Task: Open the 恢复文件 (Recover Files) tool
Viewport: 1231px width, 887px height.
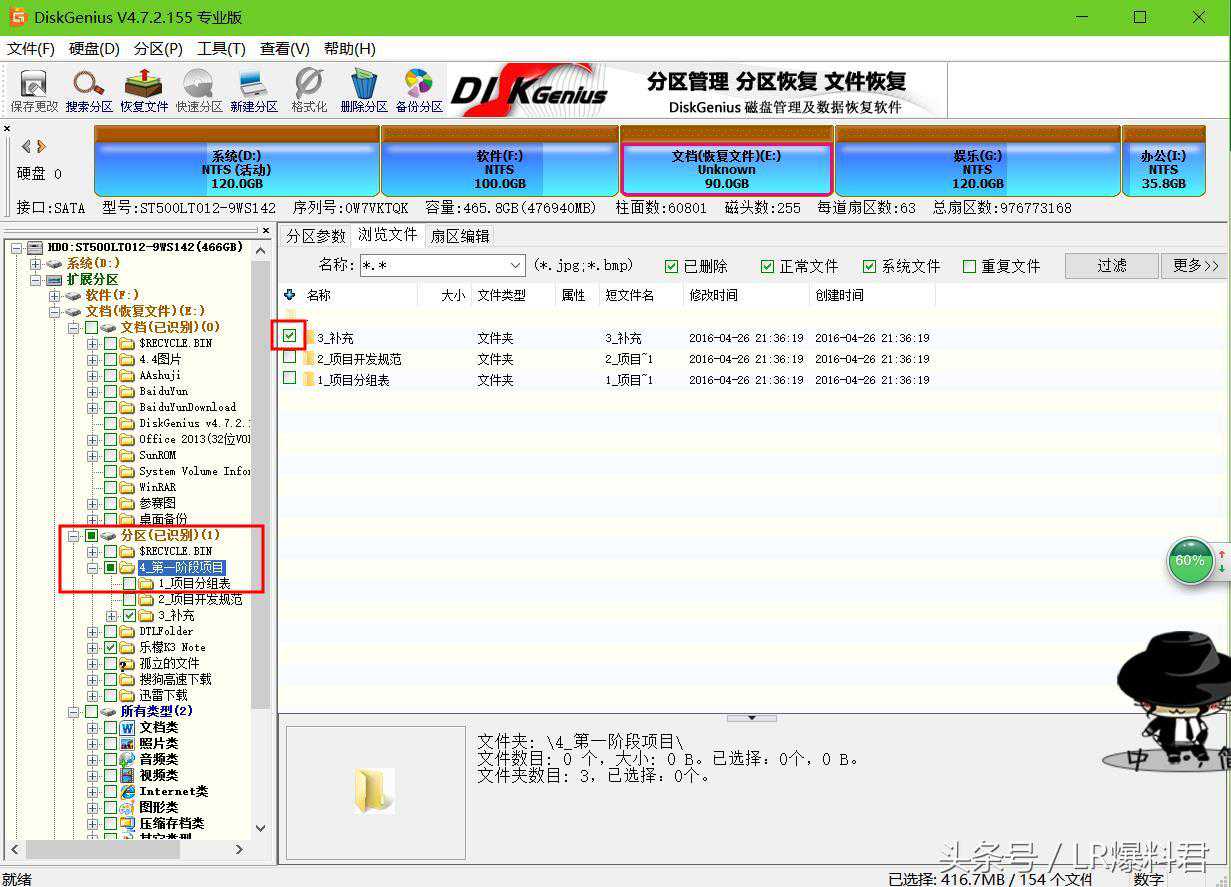Action: [x=144, y=90]
